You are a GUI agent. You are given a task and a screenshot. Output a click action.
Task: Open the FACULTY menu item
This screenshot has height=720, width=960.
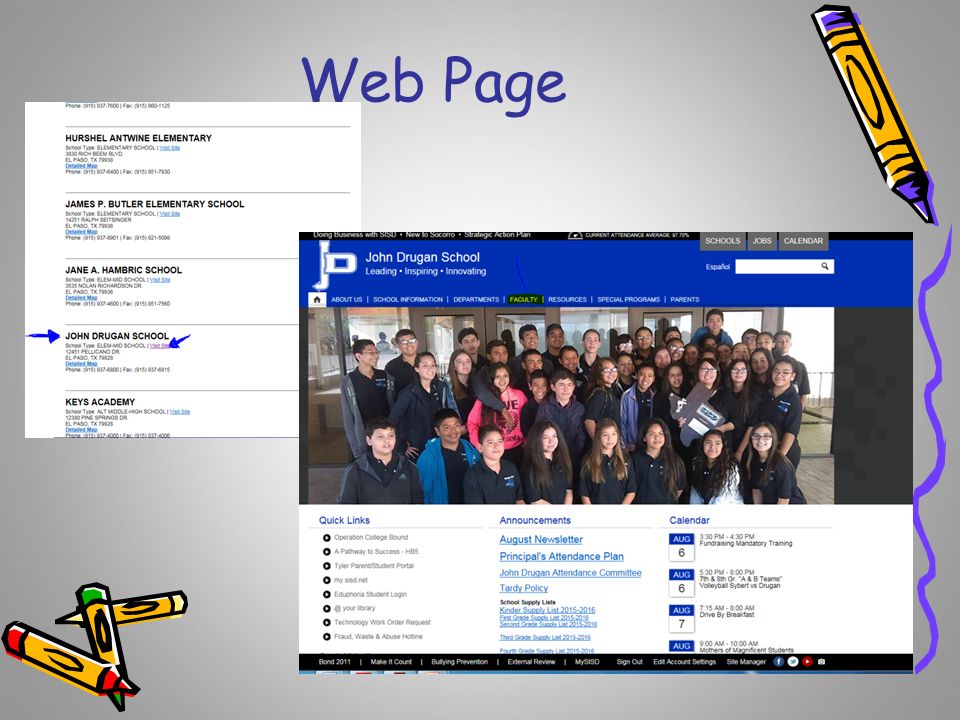(x=523, y=299)
